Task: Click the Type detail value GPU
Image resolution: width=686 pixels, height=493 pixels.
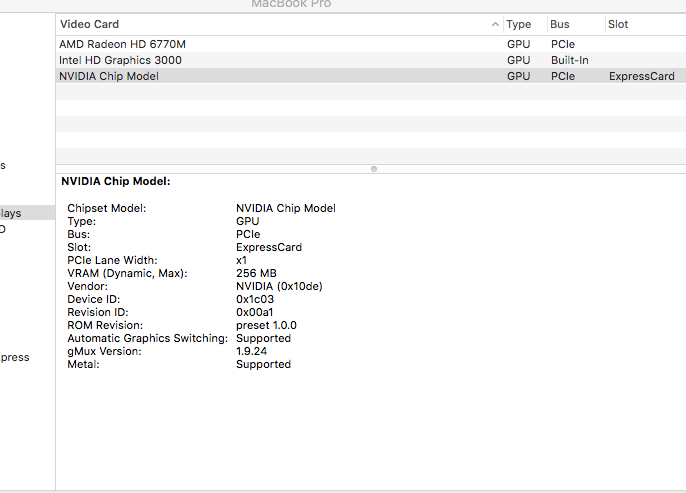Action: click(248, 221)
